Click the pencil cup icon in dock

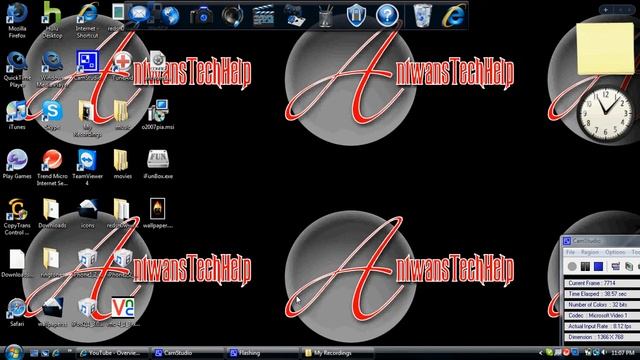click(x=325, y=16)
